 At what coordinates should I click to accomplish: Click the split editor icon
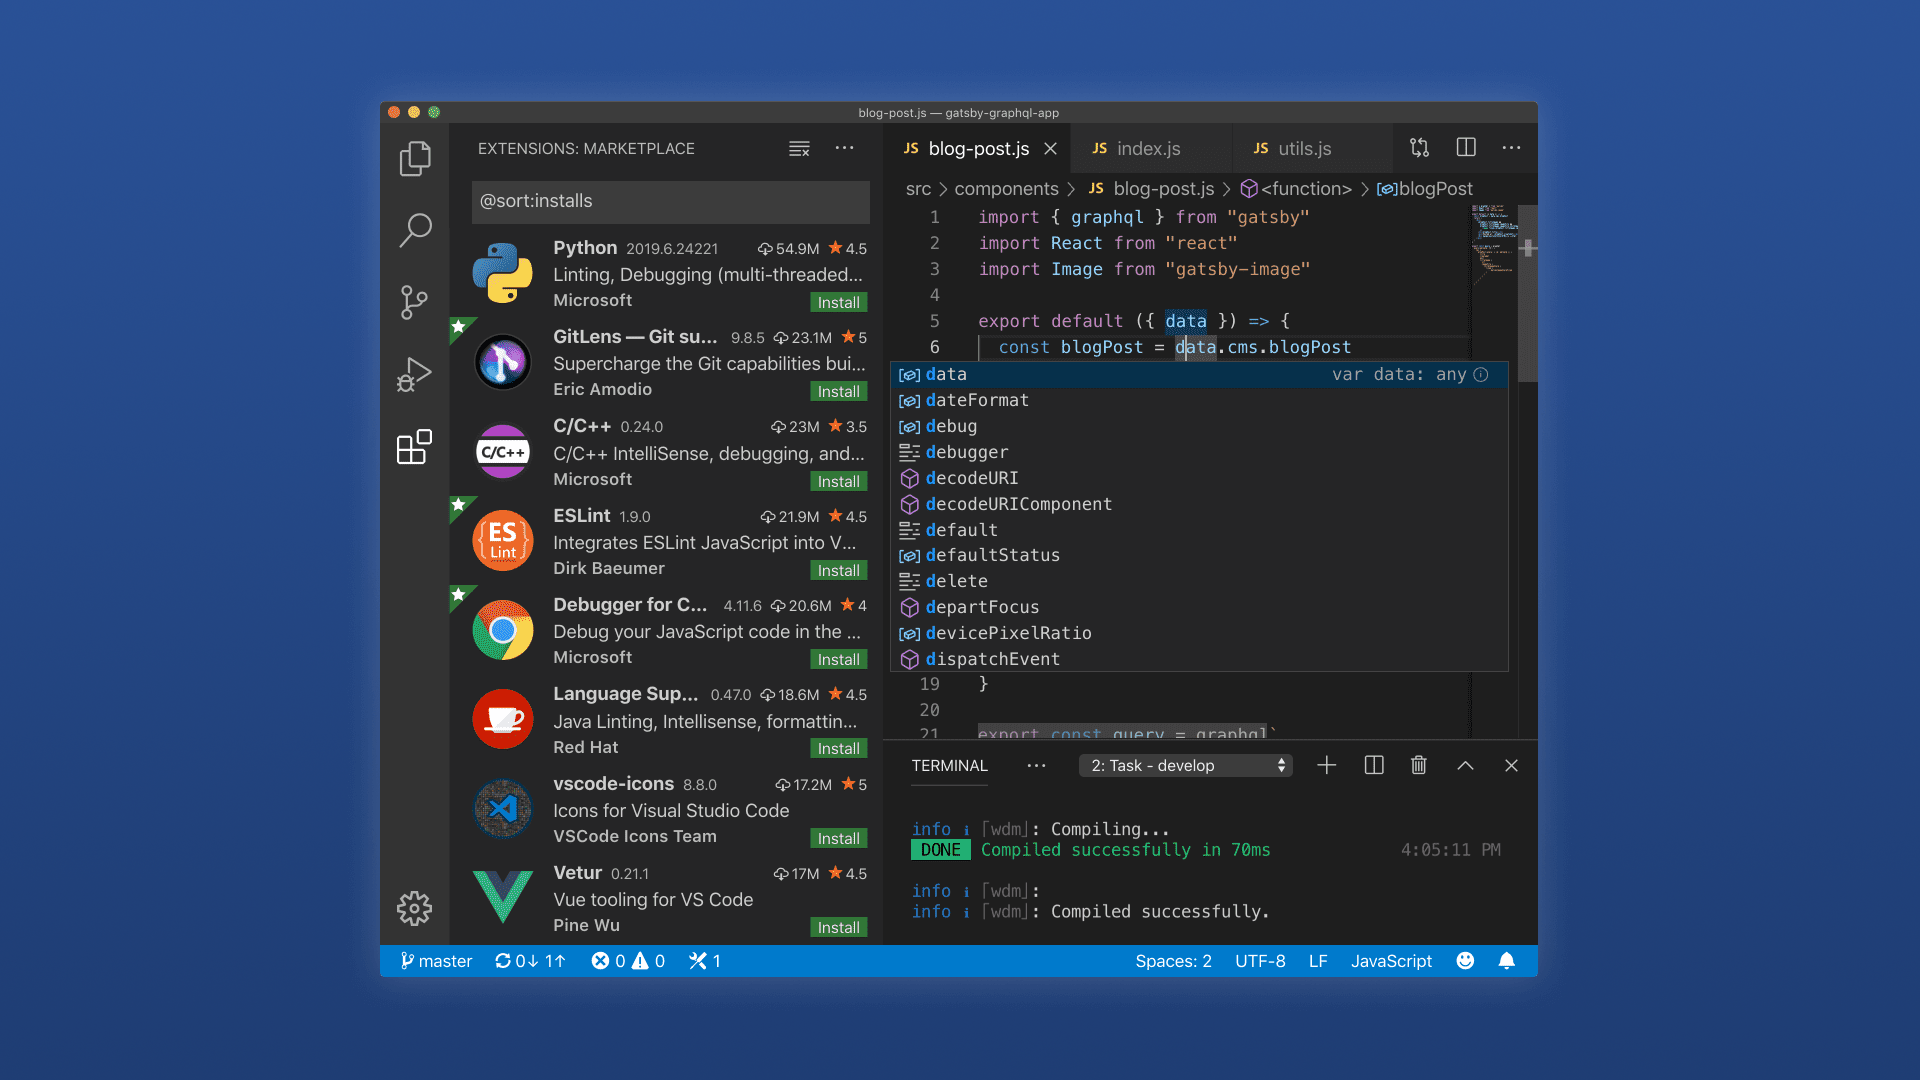coord(1465,147)
